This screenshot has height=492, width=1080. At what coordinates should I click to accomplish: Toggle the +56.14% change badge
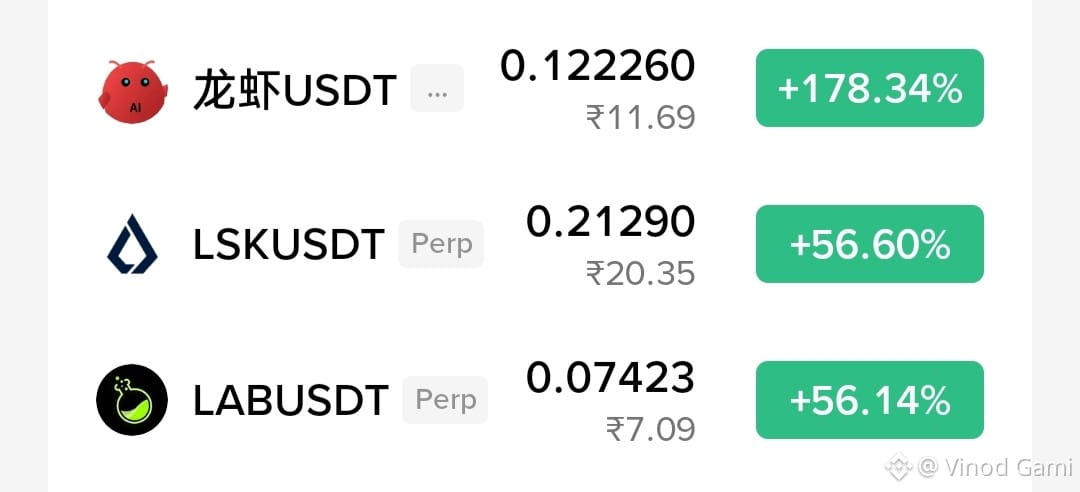pos(870,400)
